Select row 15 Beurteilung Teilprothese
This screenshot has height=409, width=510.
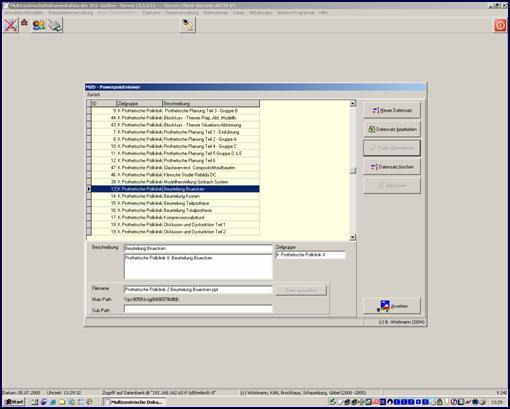pos(175,203)
